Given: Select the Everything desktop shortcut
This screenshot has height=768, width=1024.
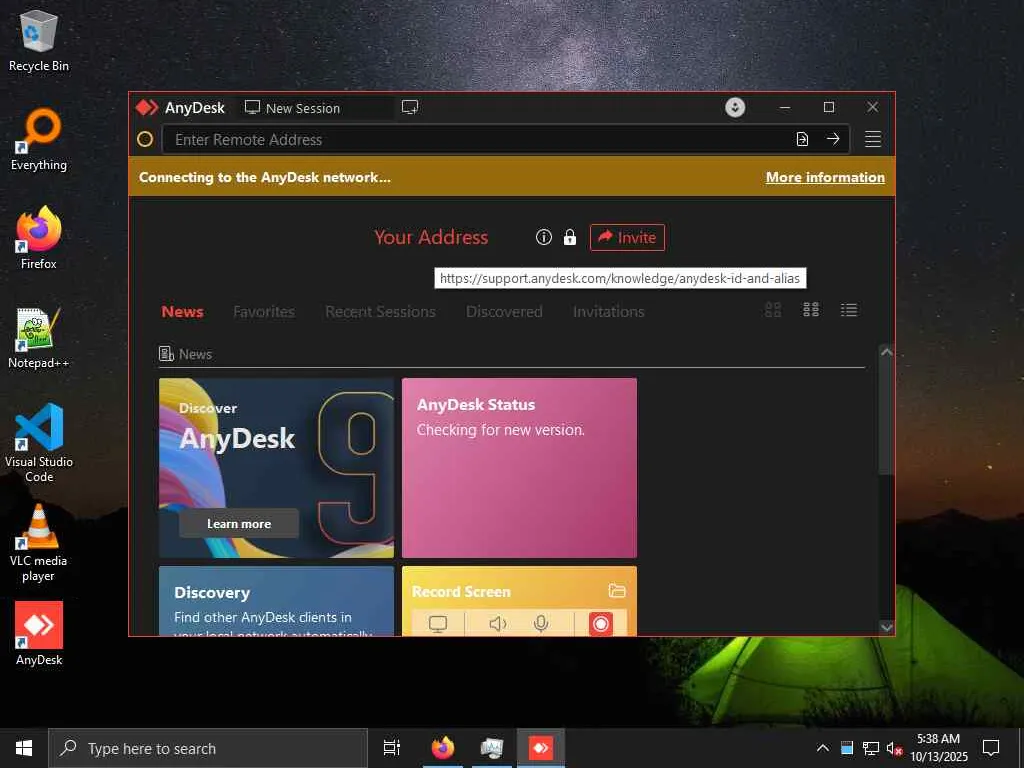Looking at the screenshot, I should tap(39, 140).
